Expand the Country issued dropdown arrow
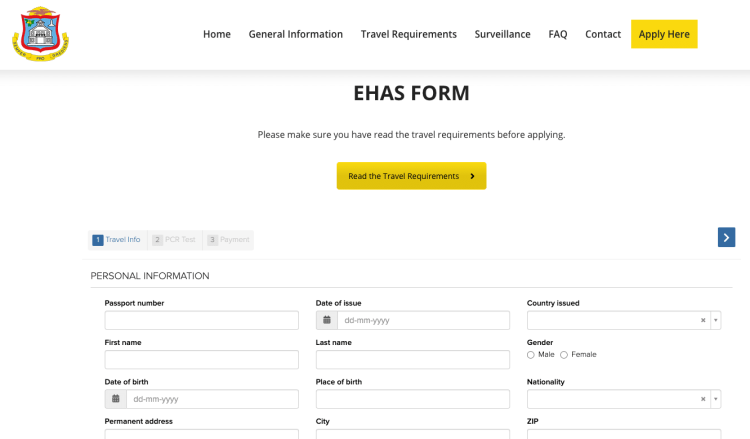Screen dimensions: 750x439 [715, 320]
